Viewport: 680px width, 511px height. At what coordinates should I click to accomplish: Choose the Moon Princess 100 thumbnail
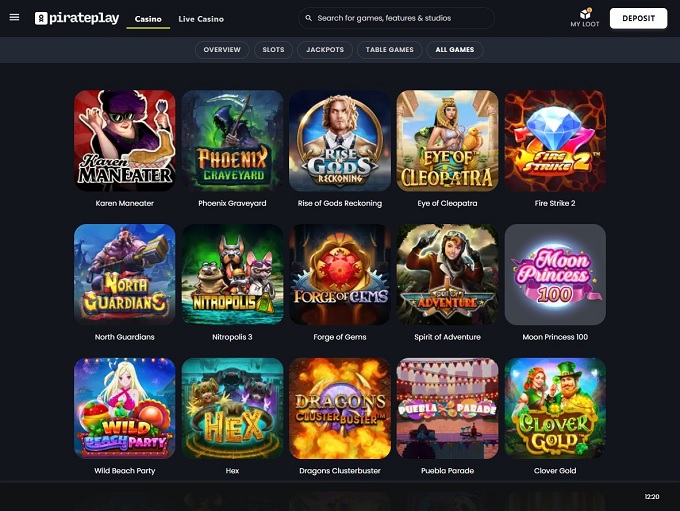555,275
